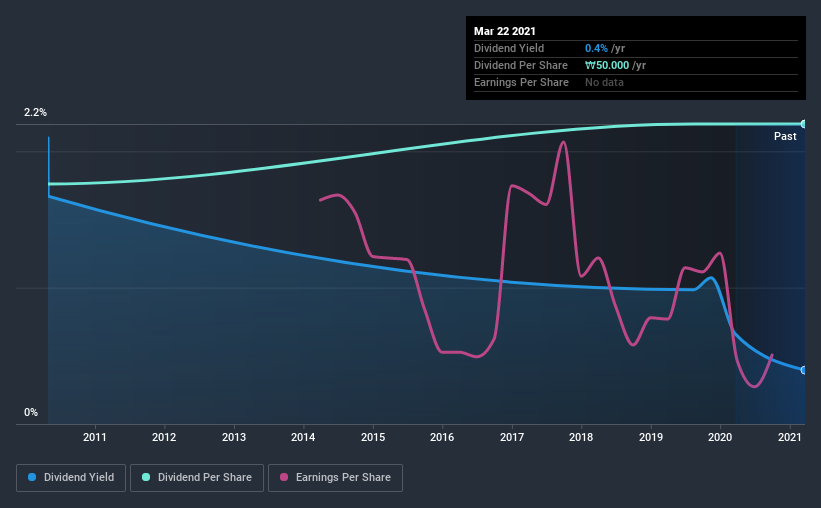Click the No data earnings value
This screenshot has width=821, height=508.
pyautogui.click(x=604, y=82)
